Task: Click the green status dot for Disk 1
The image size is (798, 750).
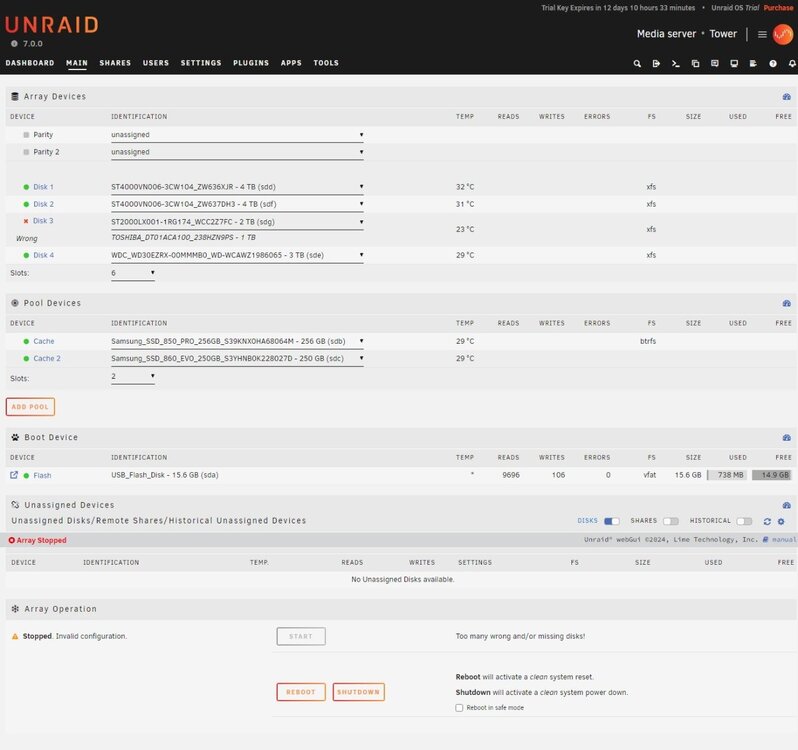Action: [x=26, y=187]
